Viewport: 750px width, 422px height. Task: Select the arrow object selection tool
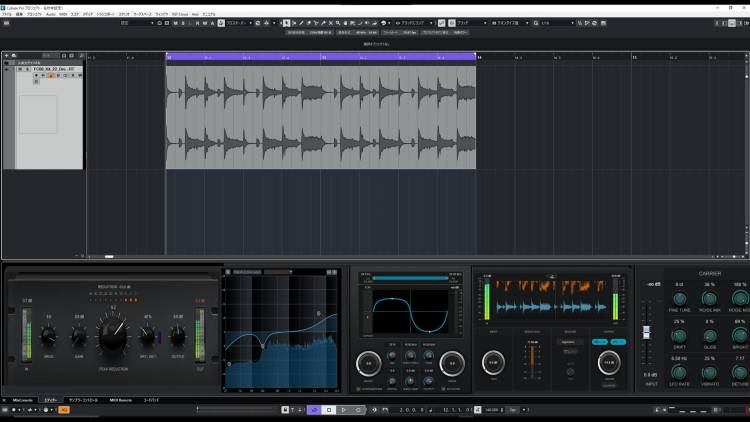[x=287, y=22]
